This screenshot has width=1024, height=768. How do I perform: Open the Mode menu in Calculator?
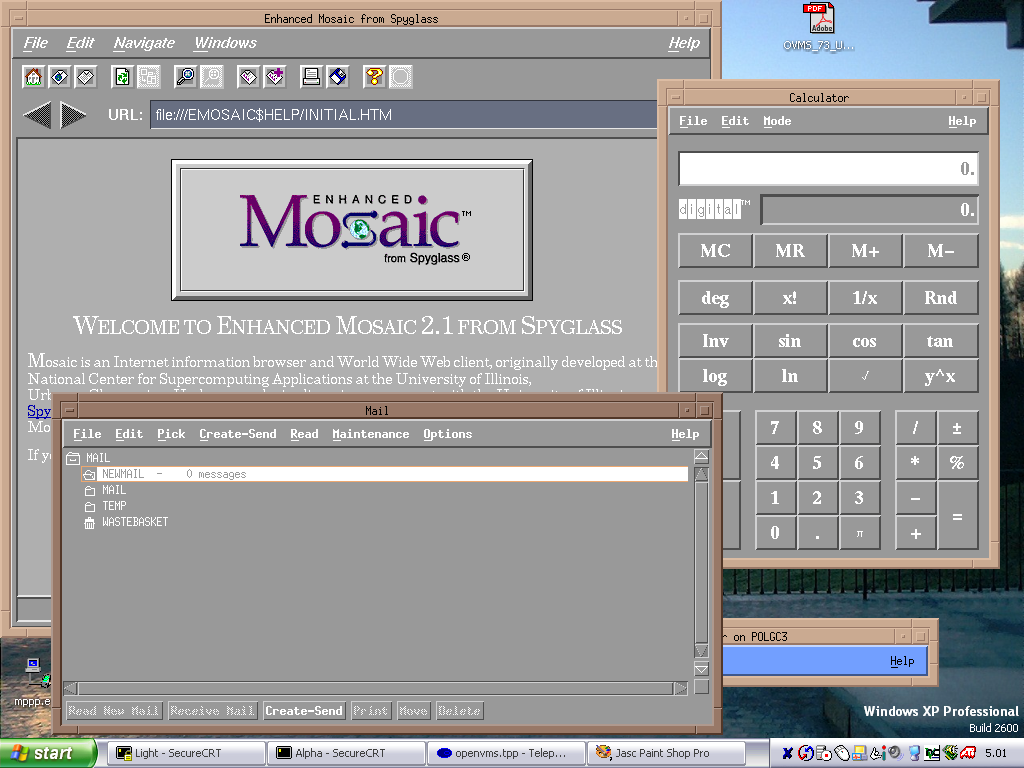[776, 121]
